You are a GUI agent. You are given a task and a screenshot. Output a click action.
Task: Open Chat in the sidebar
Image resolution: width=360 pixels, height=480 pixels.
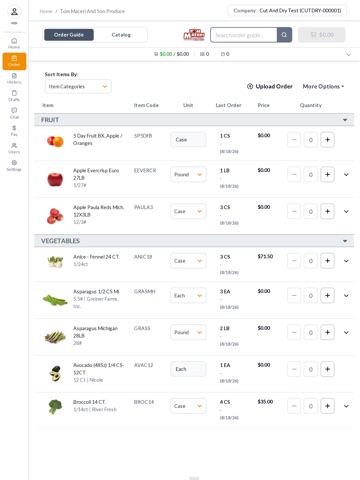(x=14, y=113)
